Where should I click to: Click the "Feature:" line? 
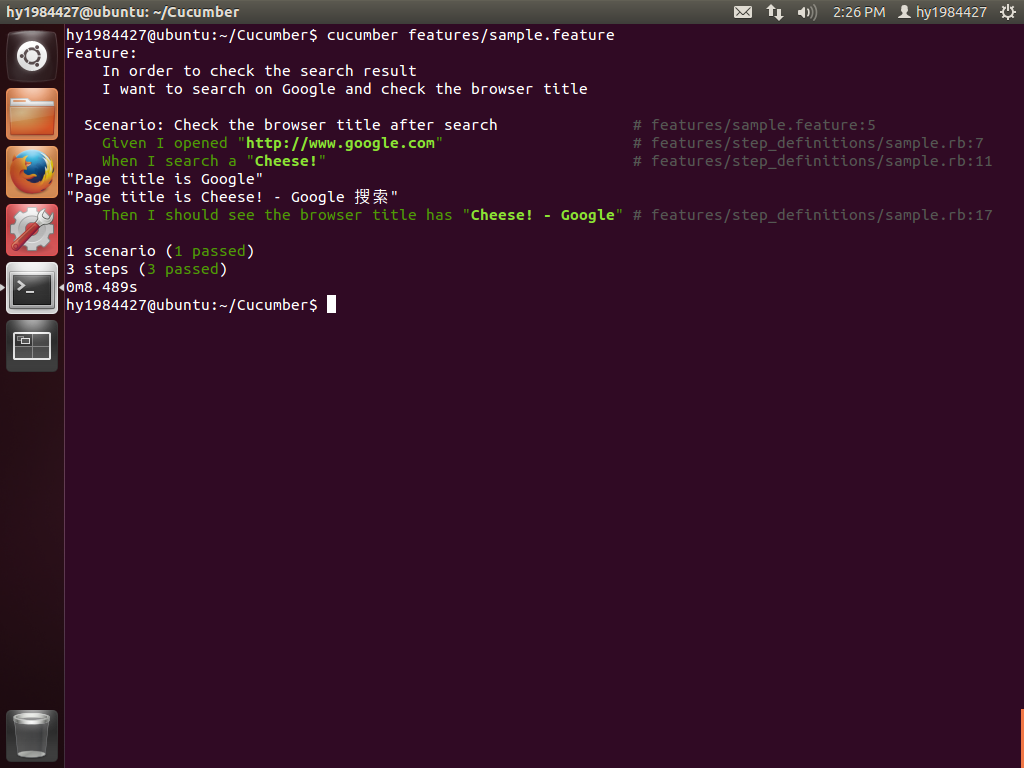pyautogui.click(x=101, y=53)
